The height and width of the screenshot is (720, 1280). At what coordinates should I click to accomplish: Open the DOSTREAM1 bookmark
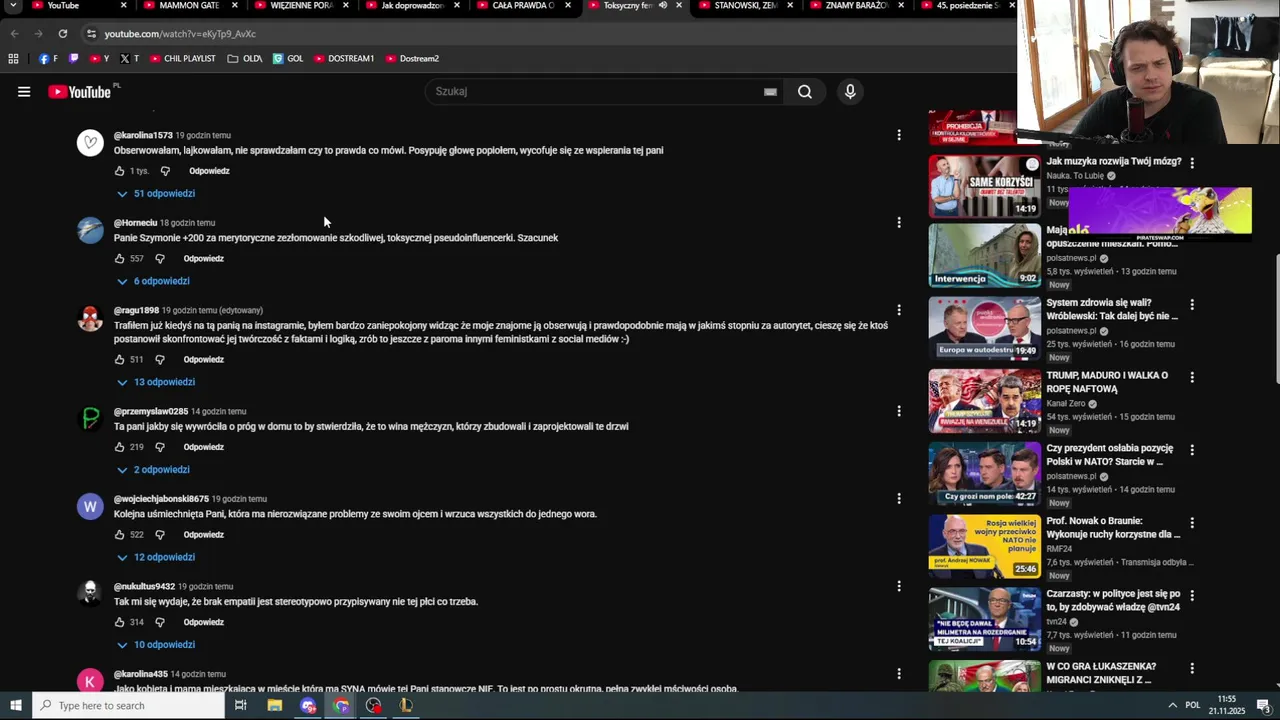coord(344,59)
